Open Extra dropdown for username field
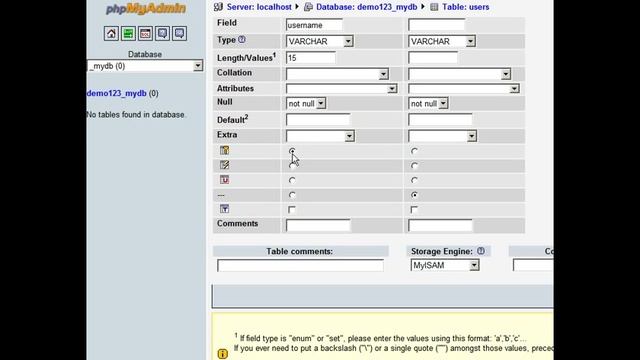Image resolution: width=640 pixels, height=360 pixels. click(320, 136)
